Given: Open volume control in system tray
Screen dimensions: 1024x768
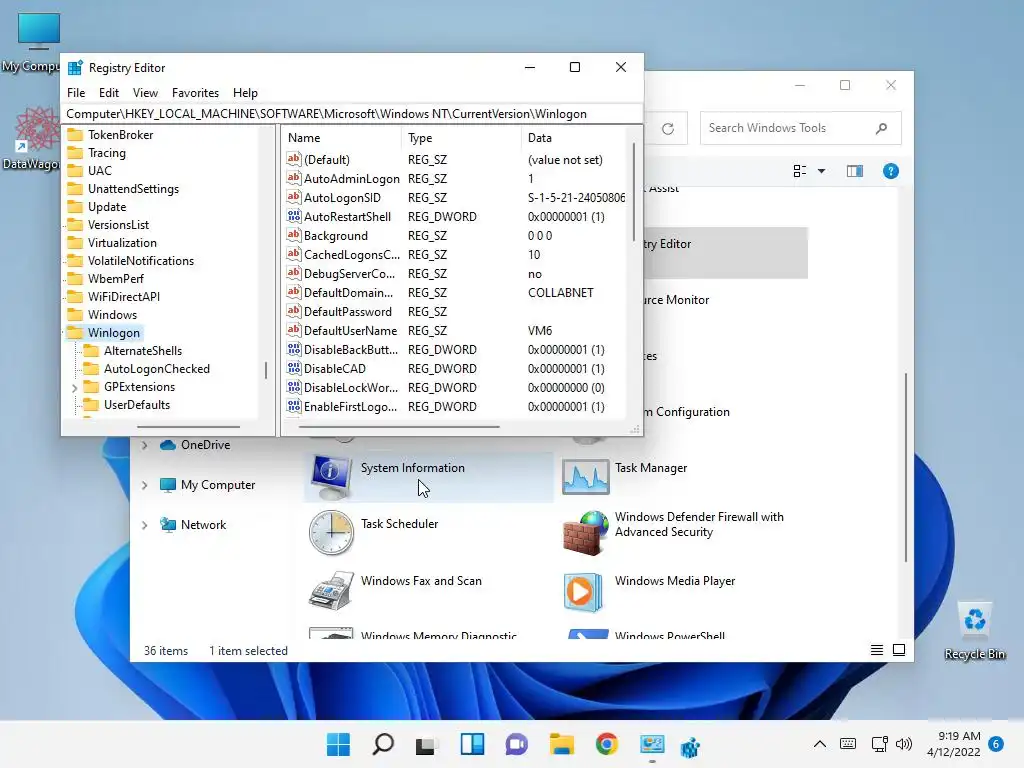Looking at the screenshot, I should click(x=904, y=744).
